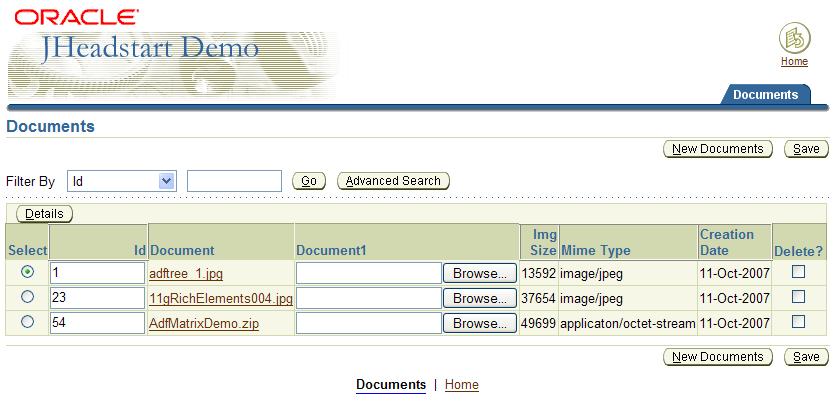The image size is (834, 407).
Task: Click the Img Size value 13592
Action: point(538,274)
